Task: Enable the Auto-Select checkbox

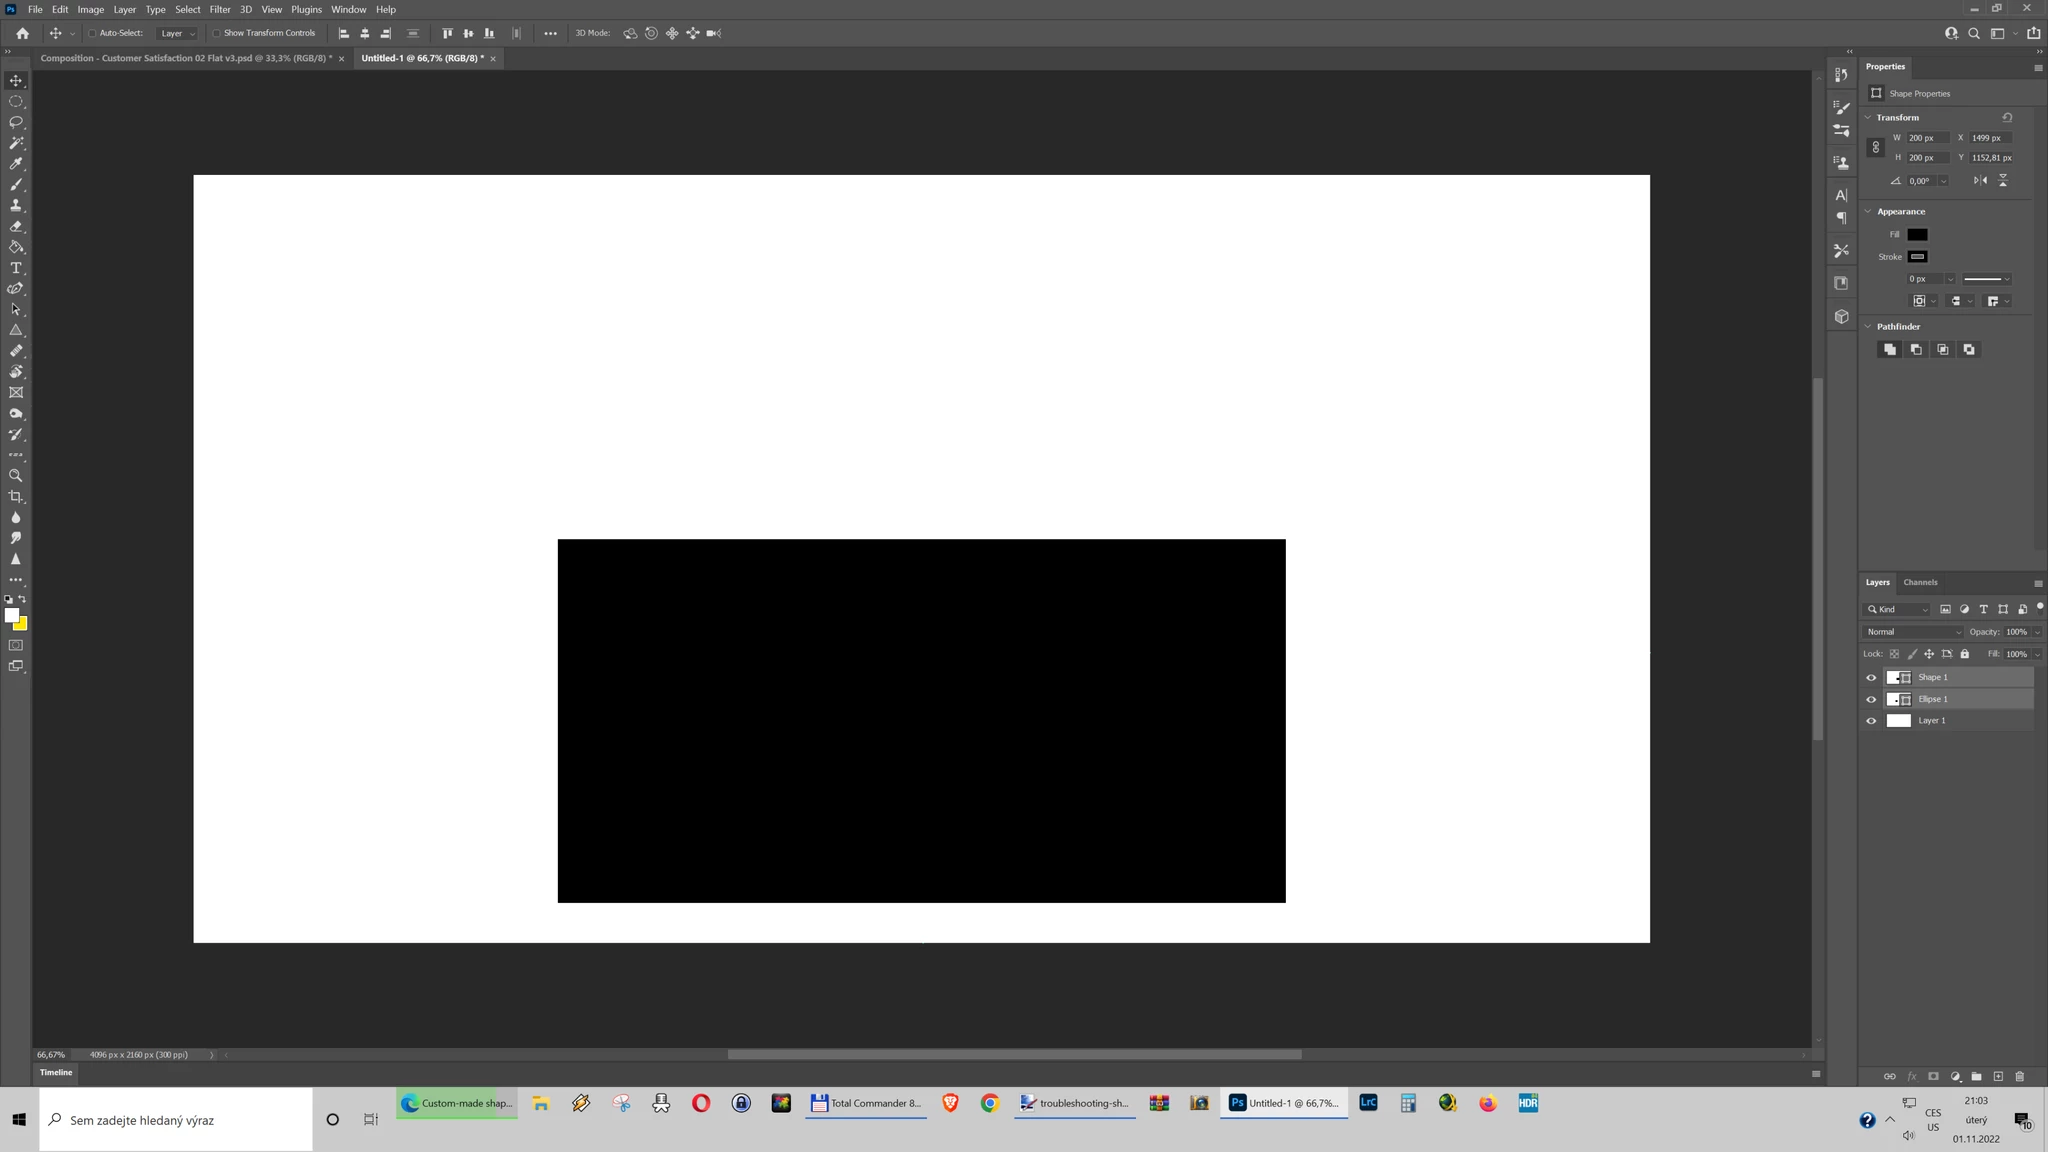Action: tap(92, 33)
